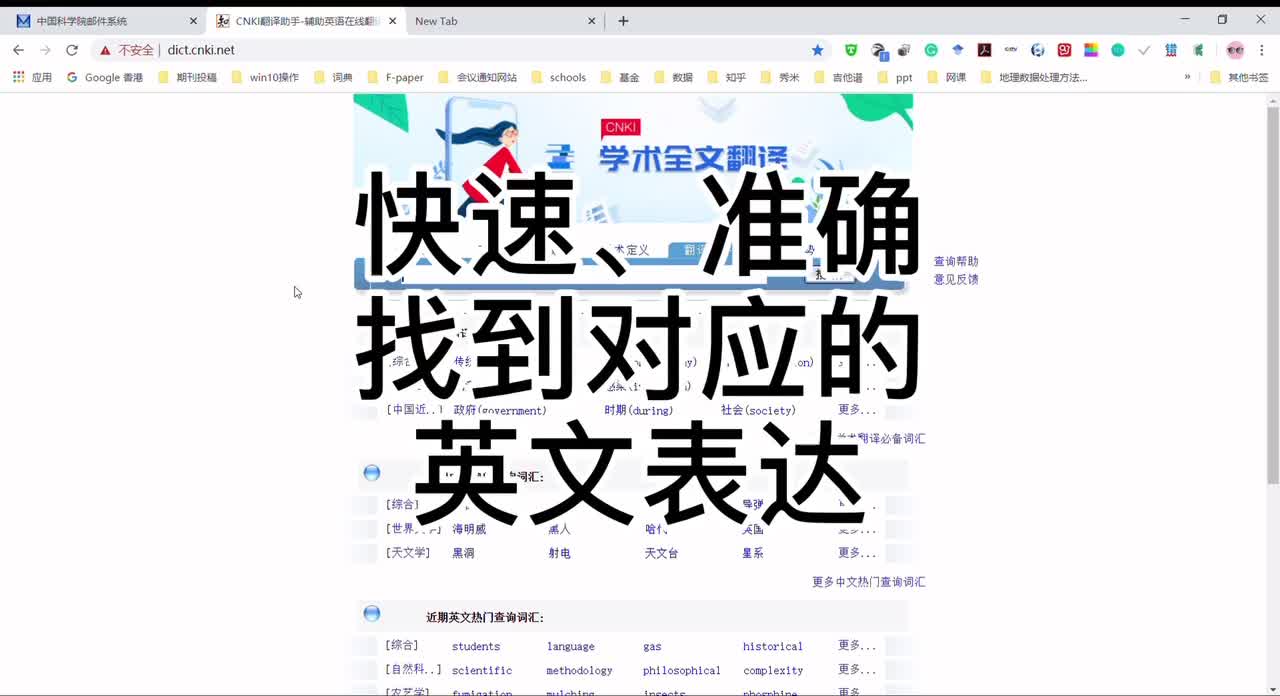Open the Adobe Acrobat extension icon
Viewport: 1280px width, 696px height.
(985, 50)
